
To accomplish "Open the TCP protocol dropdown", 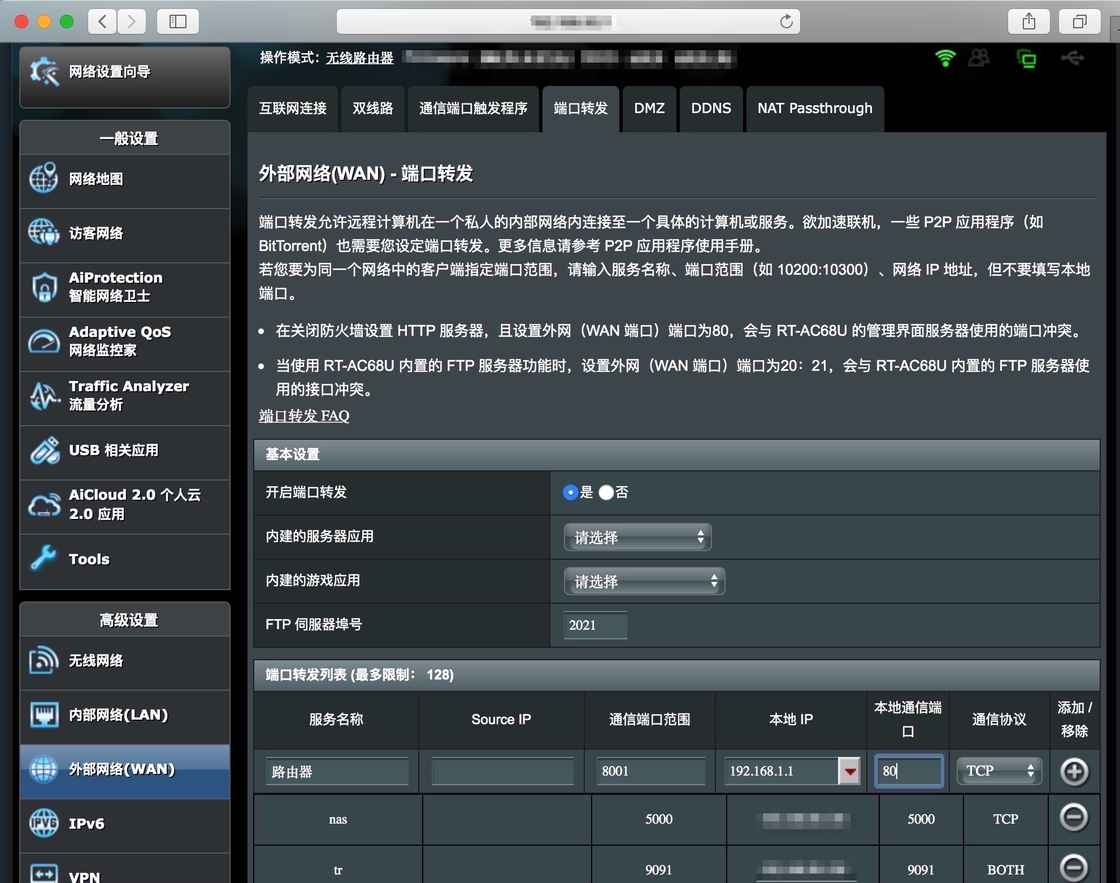I will (x=999, y=771).
